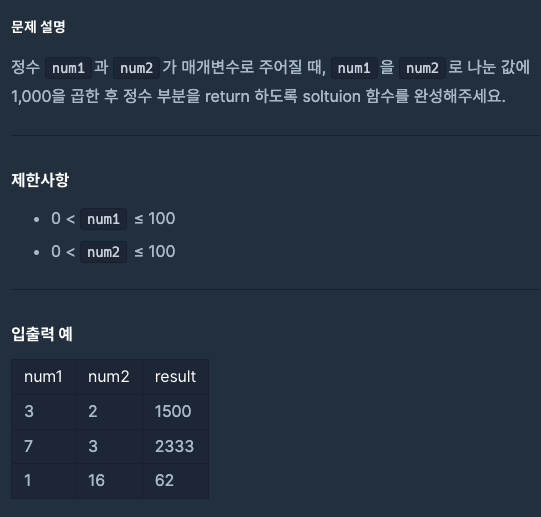This screenshot has width=541, height=517.
Task: Select result cell showing 62
Action: point(175,480)
